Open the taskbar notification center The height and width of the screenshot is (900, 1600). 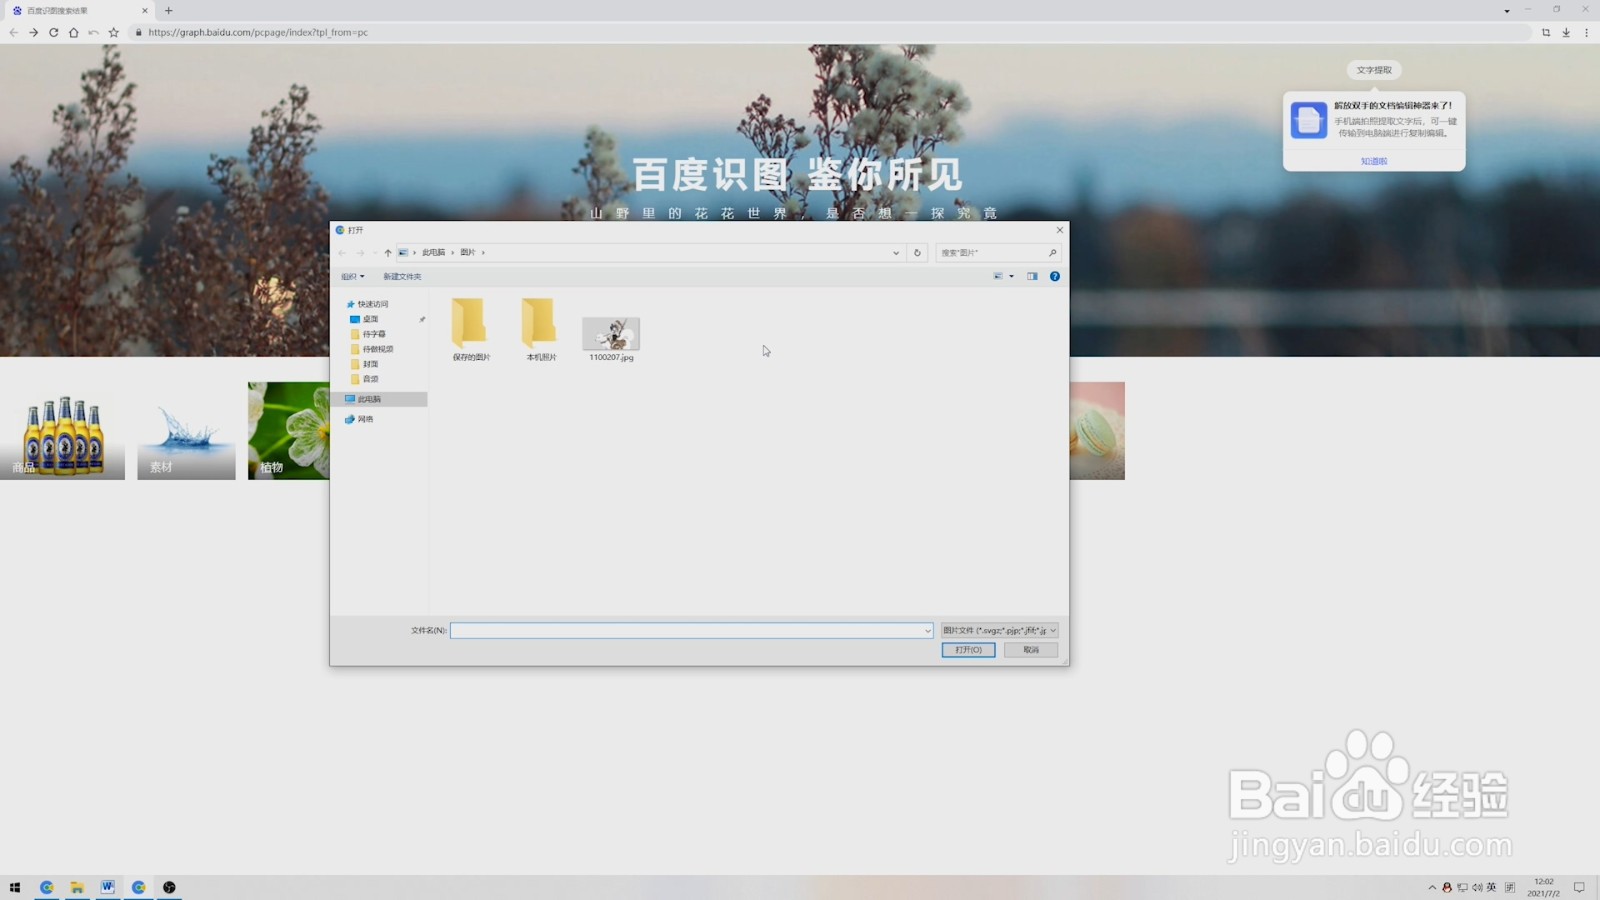pos(1579,887)
